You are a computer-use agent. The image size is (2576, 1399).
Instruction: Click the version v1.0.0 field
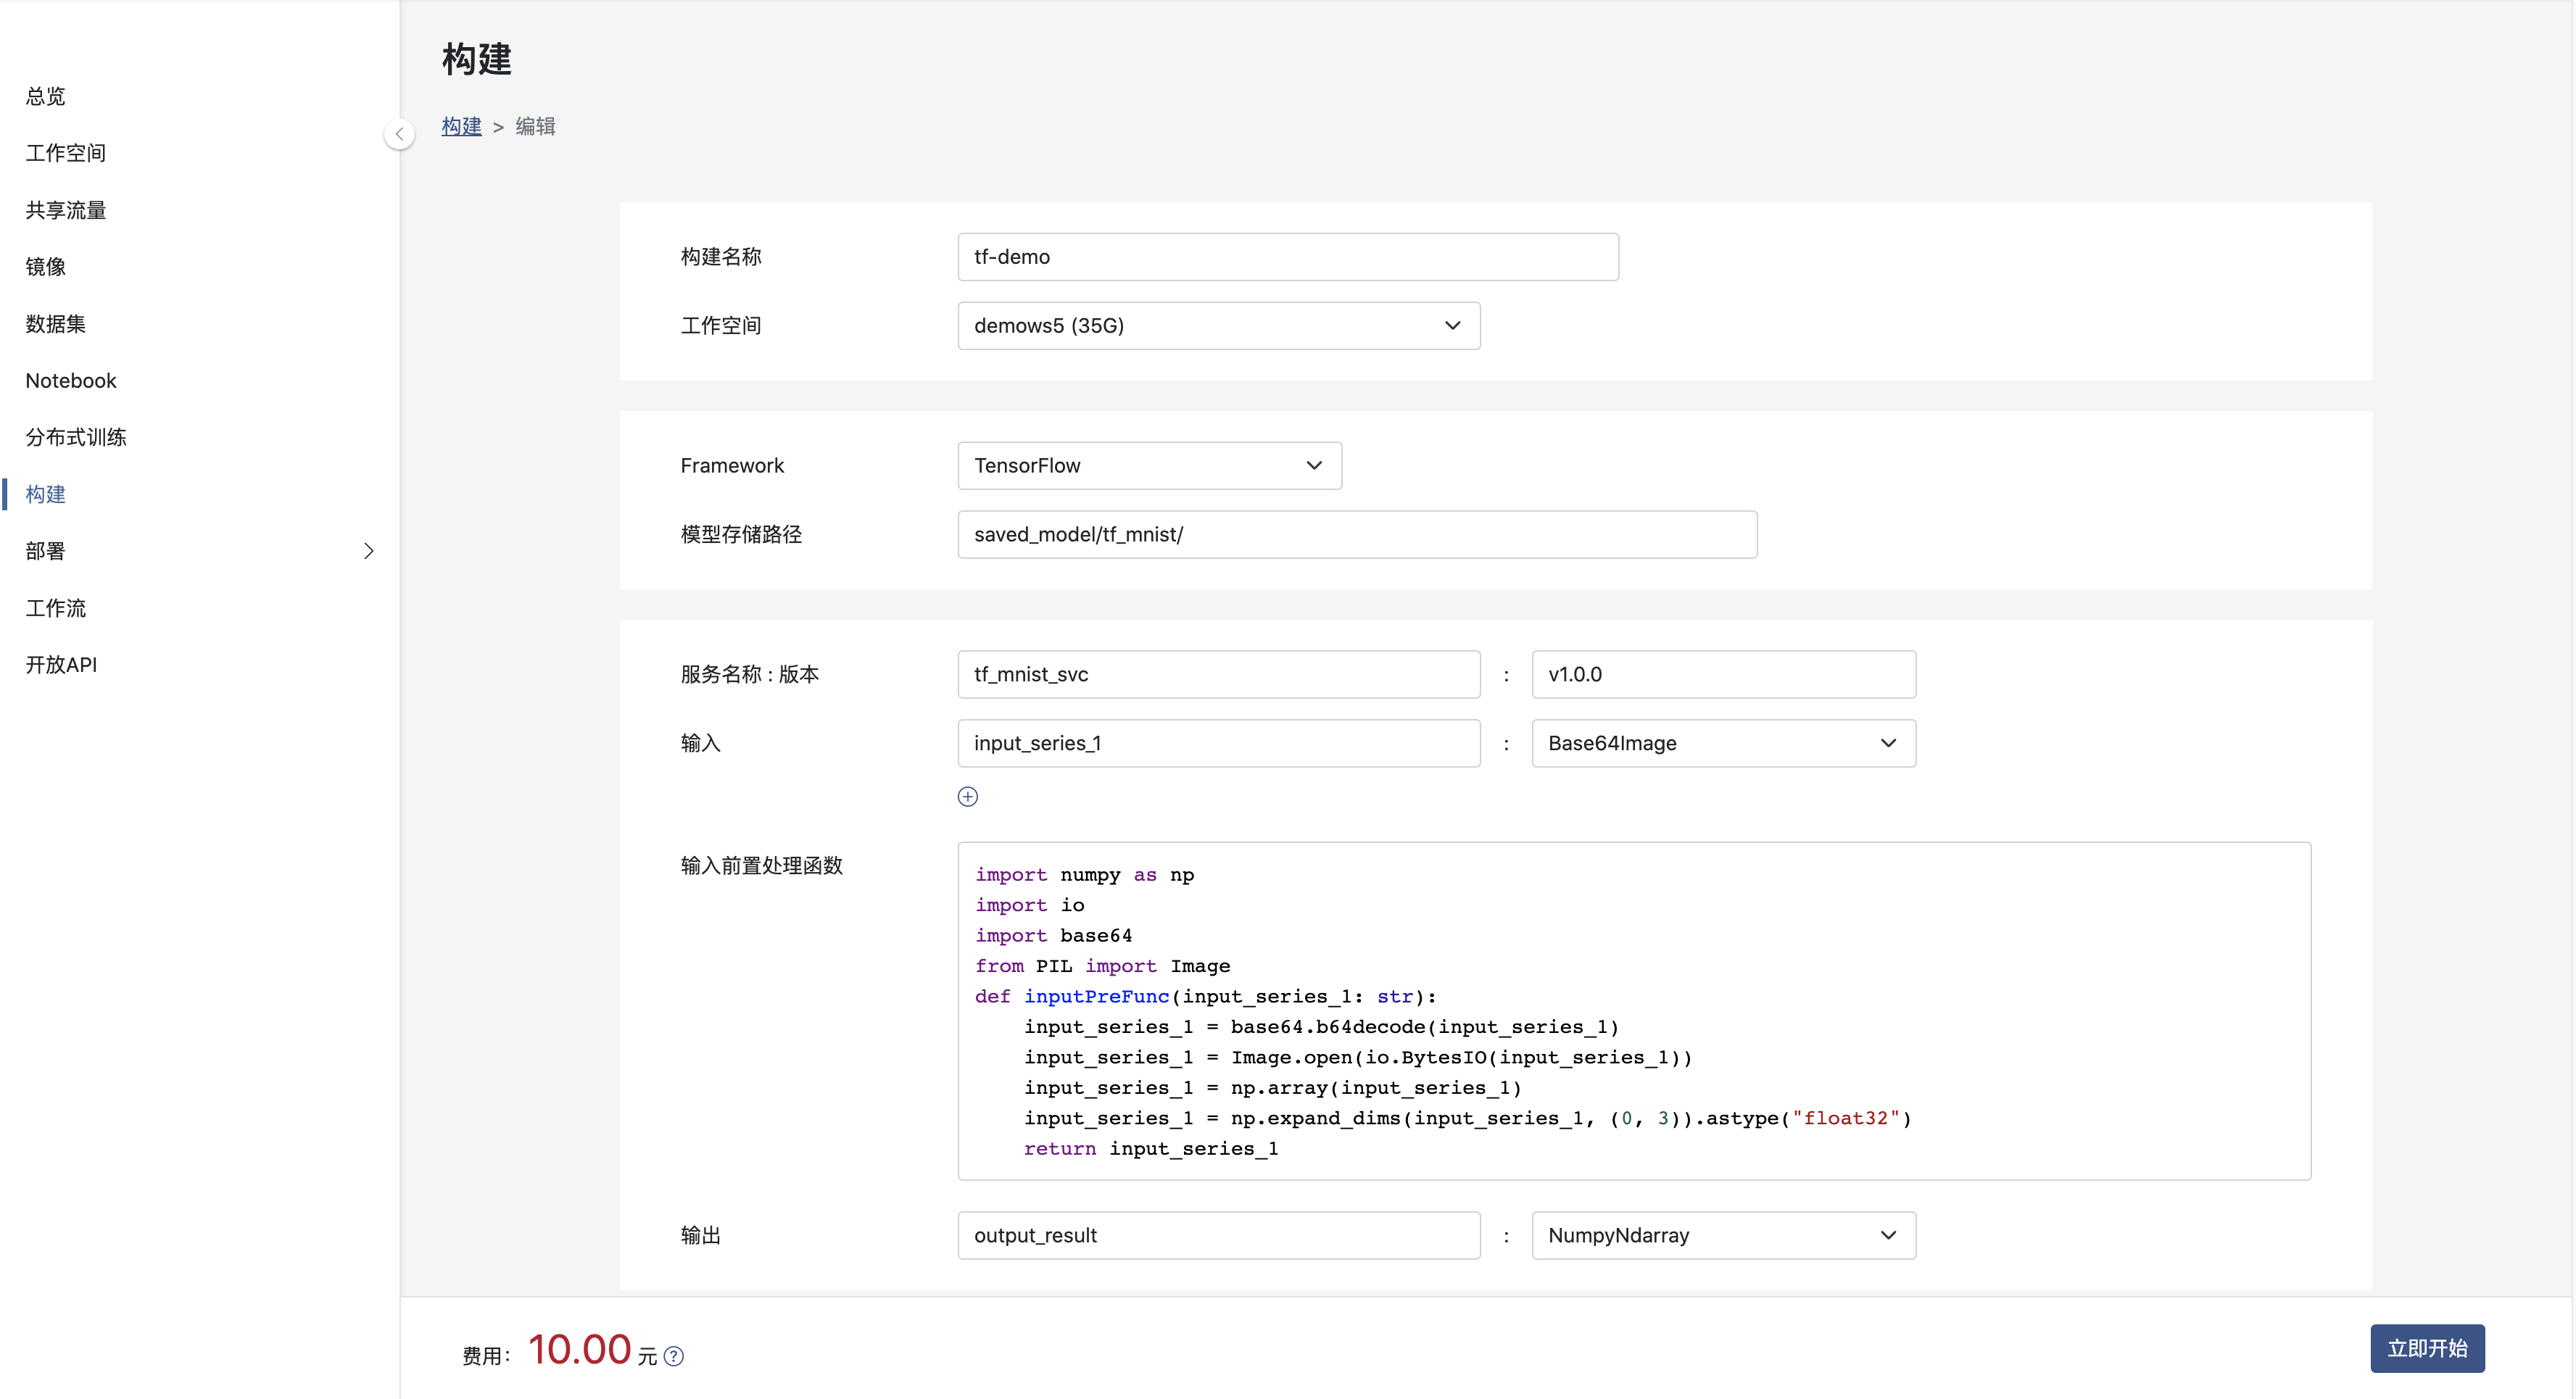point(1722,674)
